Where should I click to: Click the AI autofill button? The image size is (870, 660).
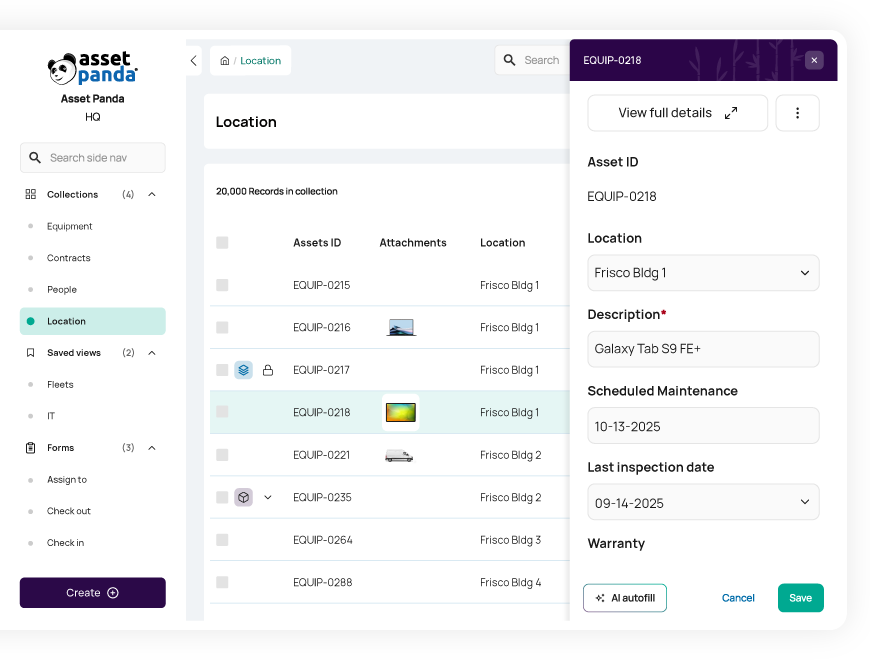pos(625,598)
